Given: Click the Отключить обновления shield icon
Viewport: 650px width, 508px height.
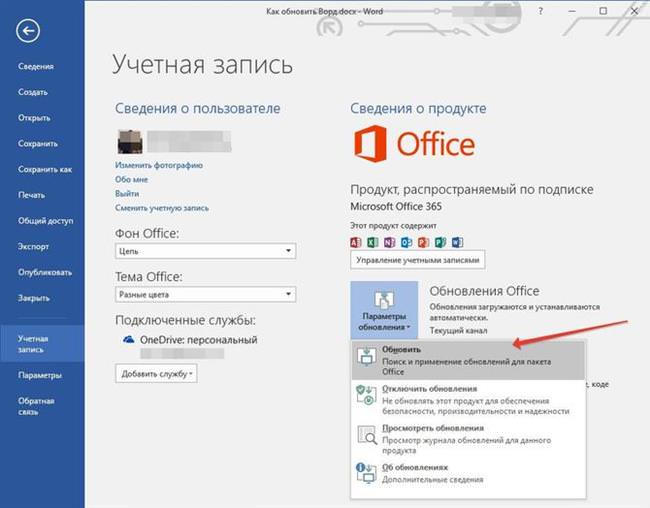Looking at the screenshot, I should [x=366, y=395].
